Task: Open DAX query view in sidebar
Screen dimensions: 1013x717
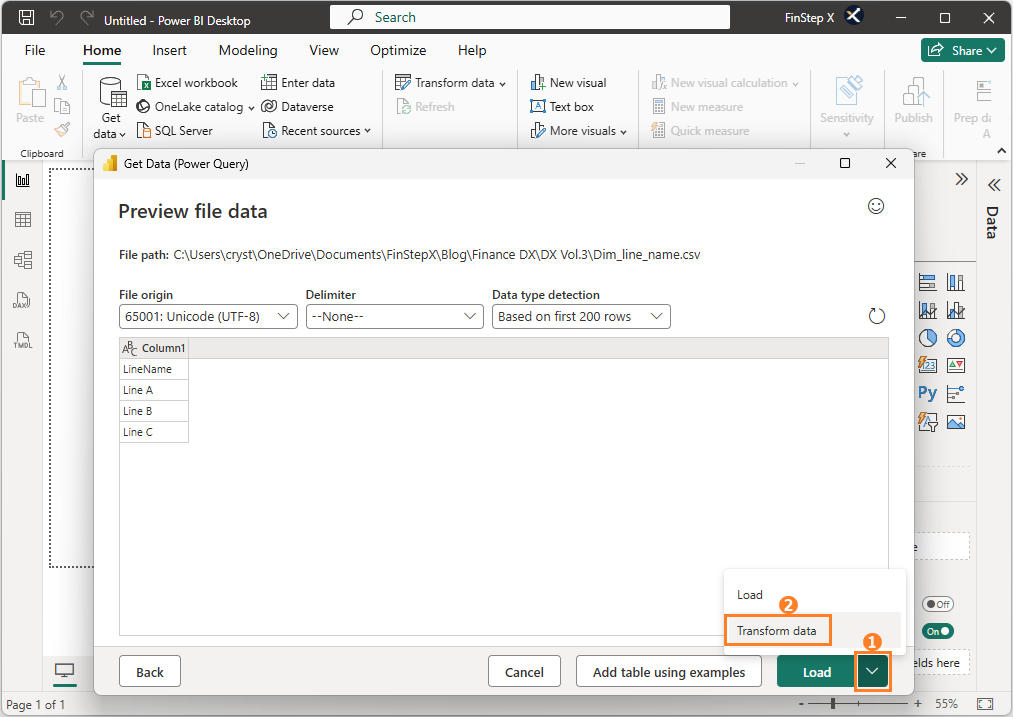Action: point(22,300)
